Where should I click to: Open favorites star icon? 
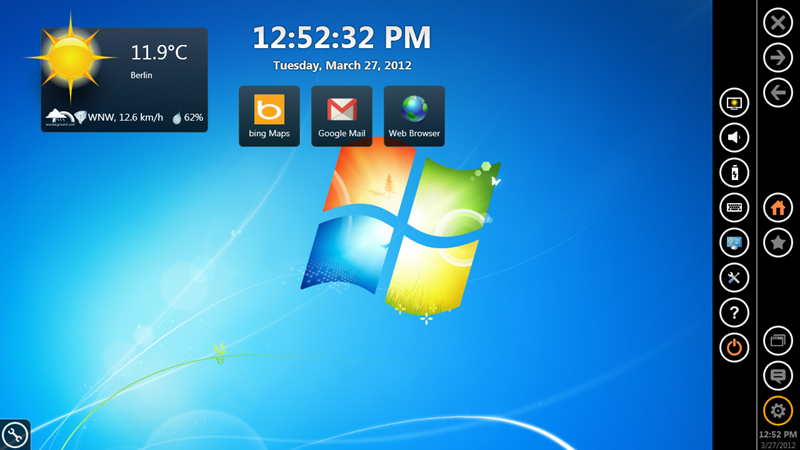coord(778,243)
